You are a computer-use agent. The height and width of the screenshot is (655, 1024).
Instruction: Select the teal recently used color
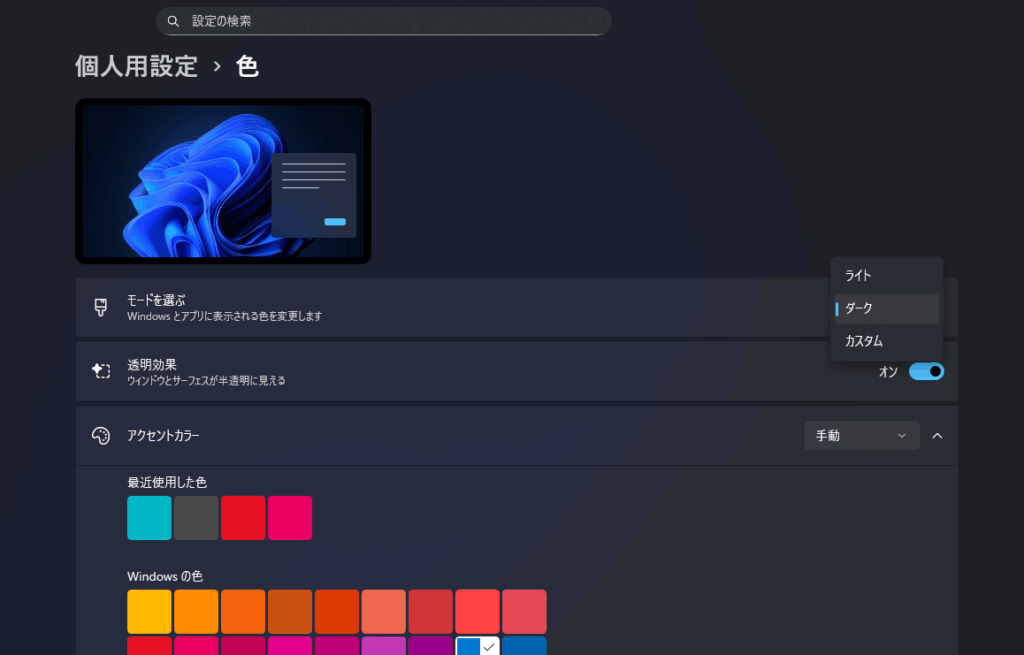click(149, 518)
